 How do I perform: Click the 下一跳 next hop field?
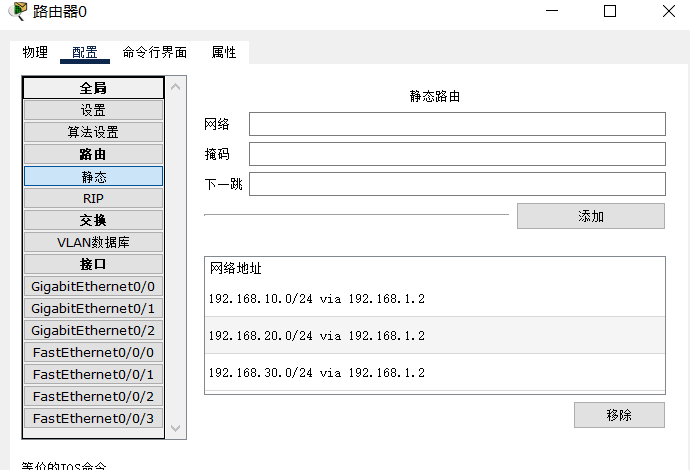click(x=457, y=184)
